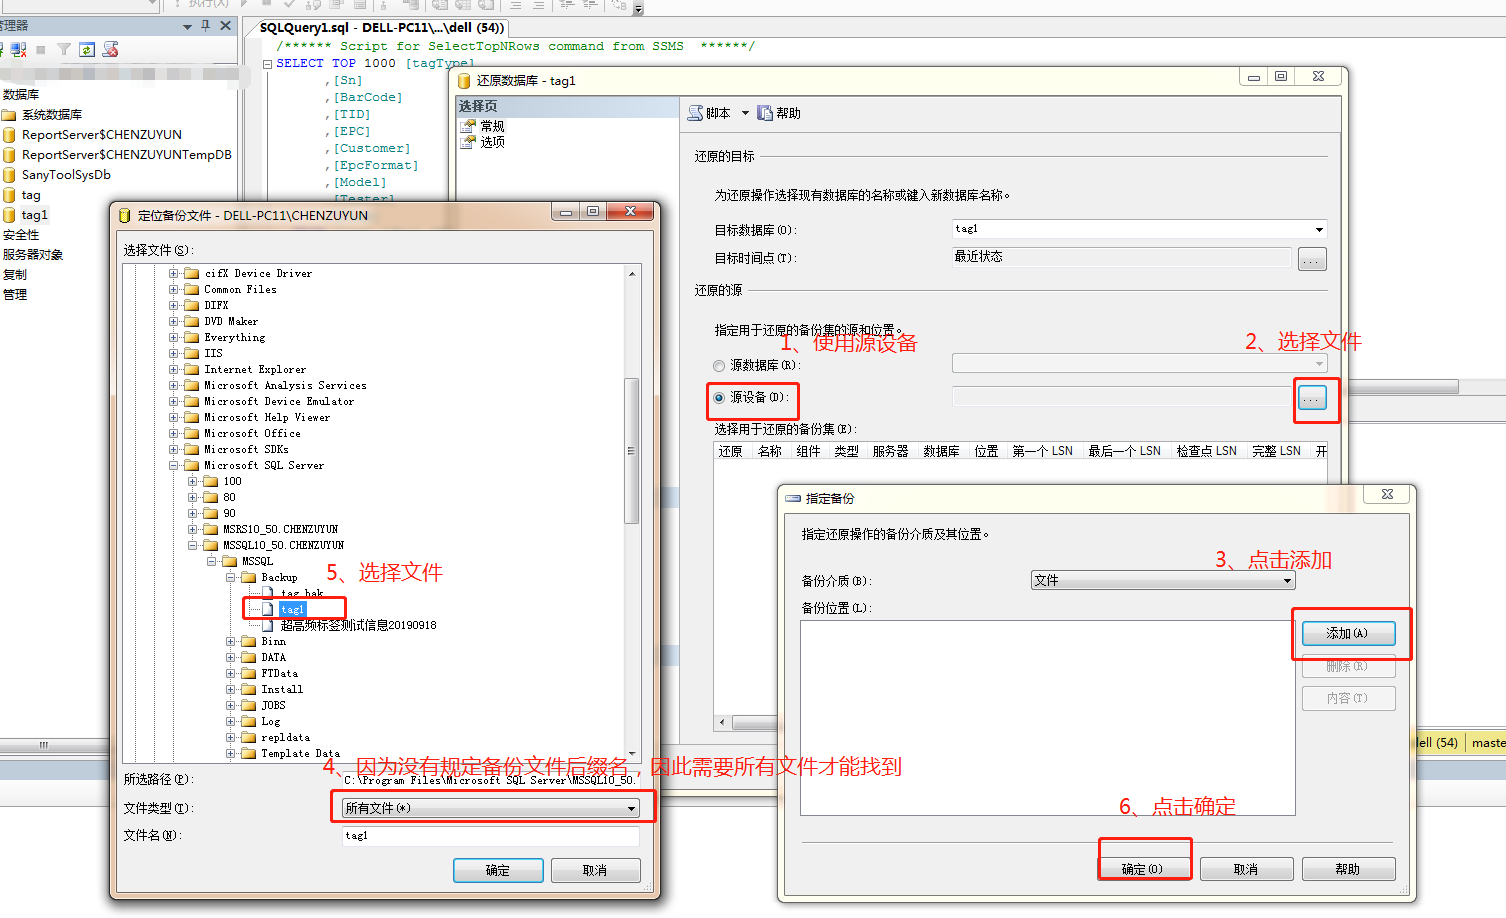Open Object Explorer panel options dropdown arrow
Viewport: 1506px width, 918px height.
[187, 27]
